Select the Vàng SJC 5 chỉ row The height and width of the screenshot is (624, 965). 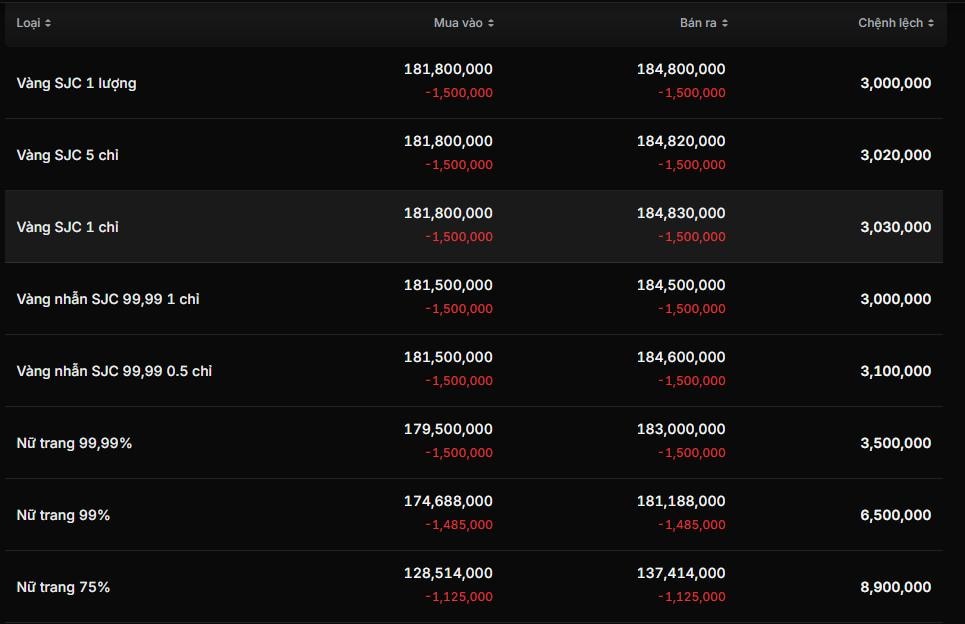[x=68, y=155]
